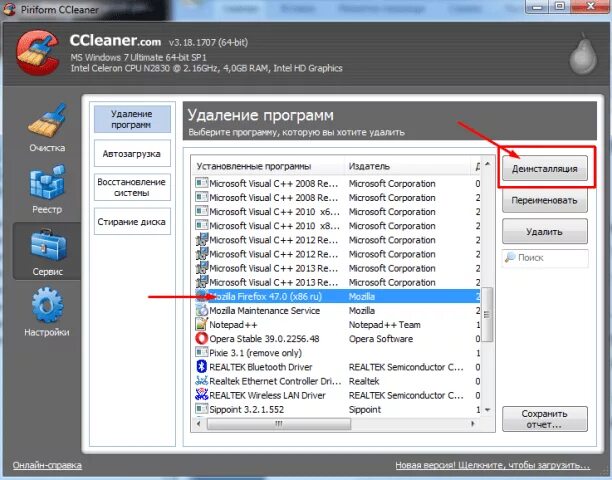Sort by the Установленные программы column header
This screenshot has width=612, height=480.
[268, 166]
